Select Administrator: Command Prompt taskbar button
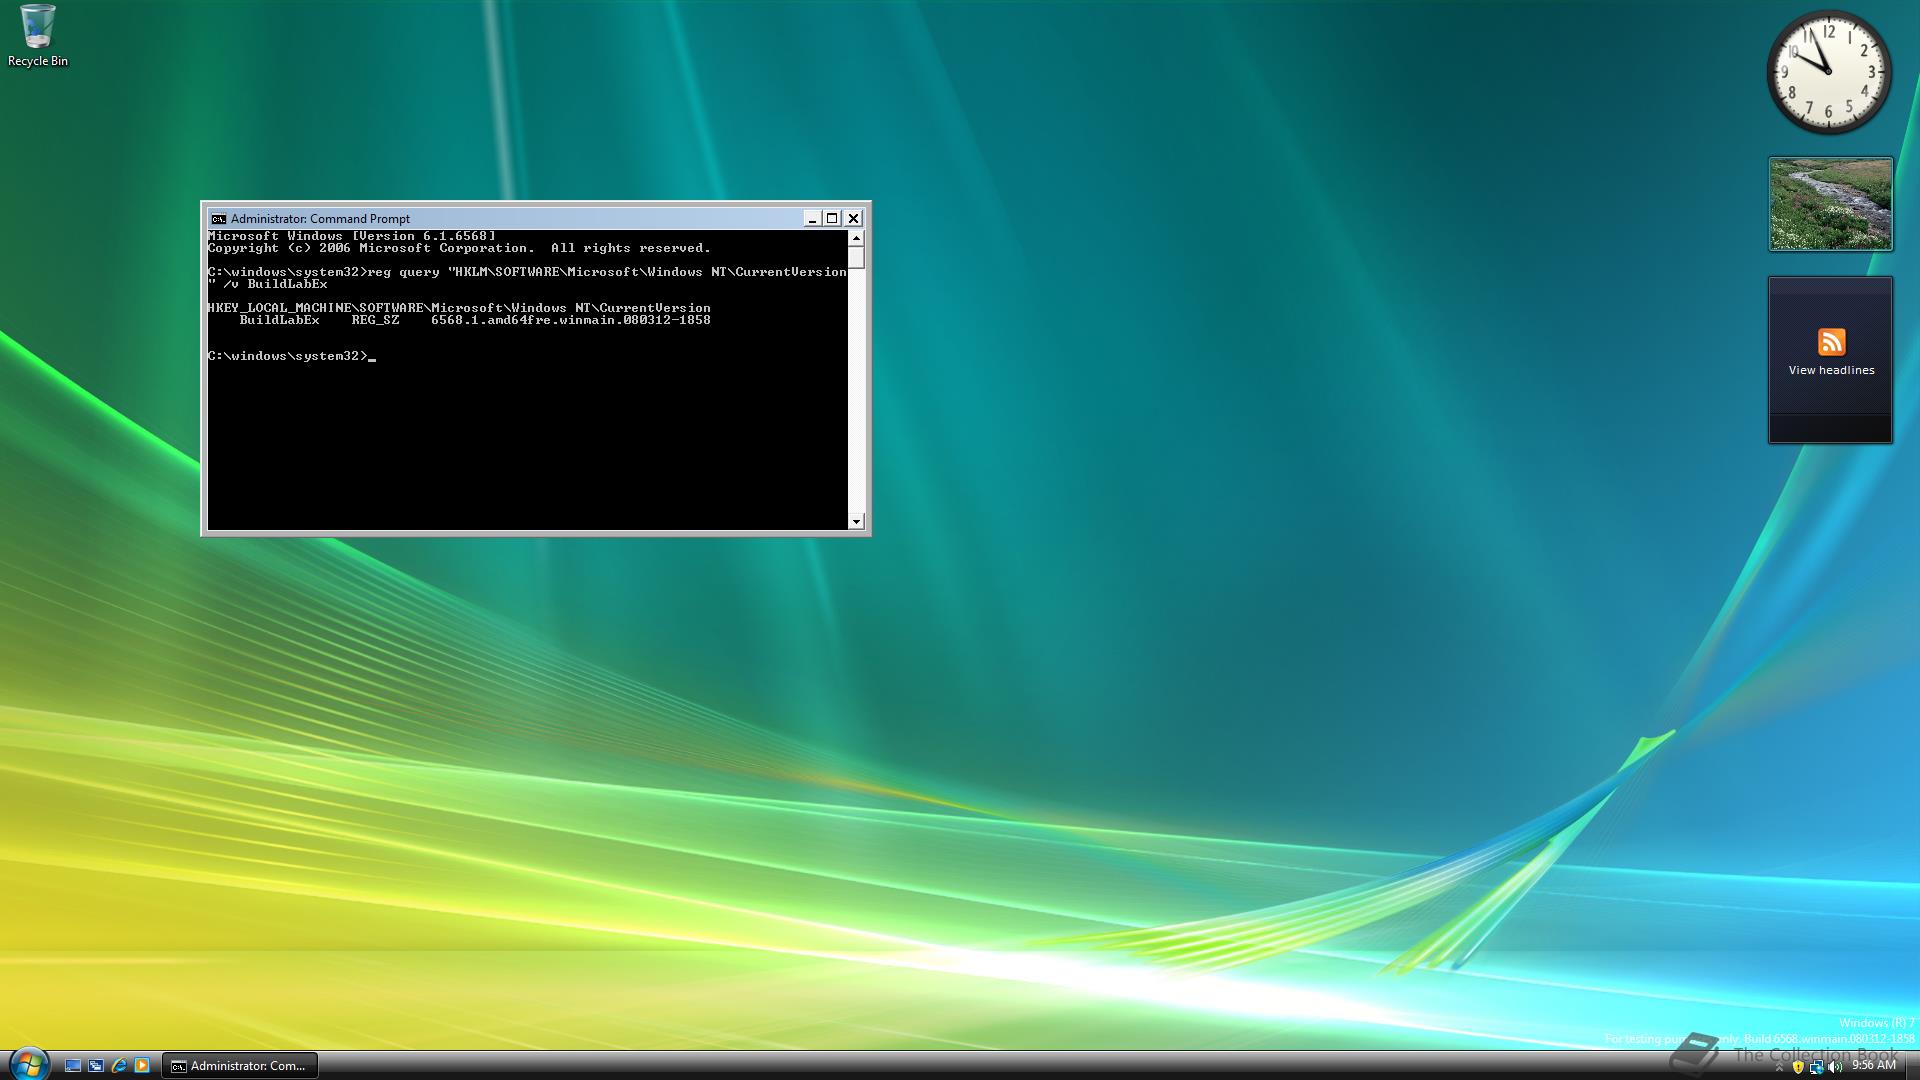 (240, 1066)
